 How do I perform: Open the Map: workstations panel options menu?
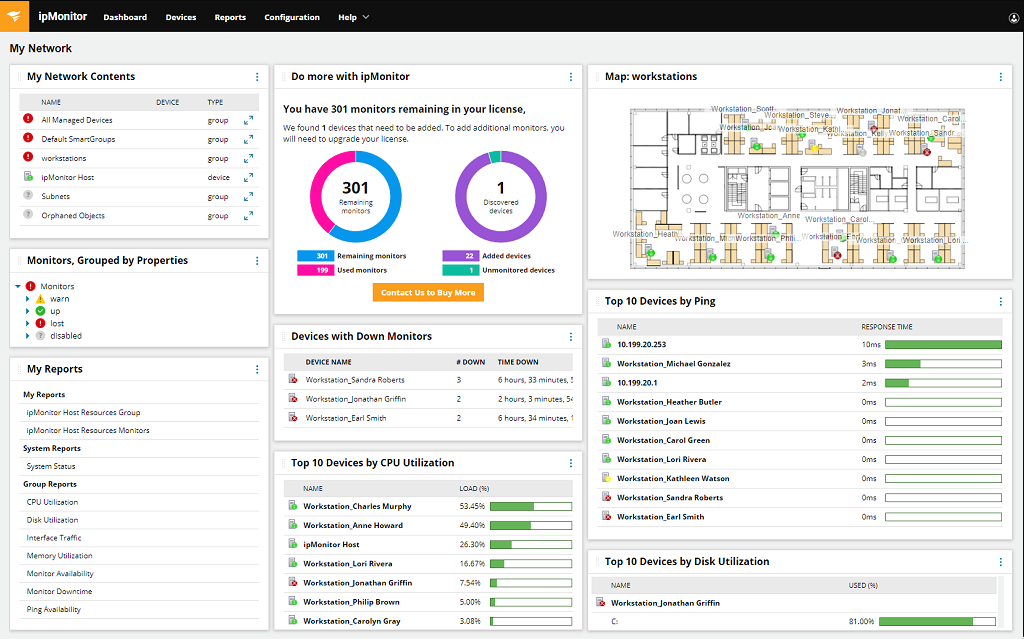pos(1000,76)
